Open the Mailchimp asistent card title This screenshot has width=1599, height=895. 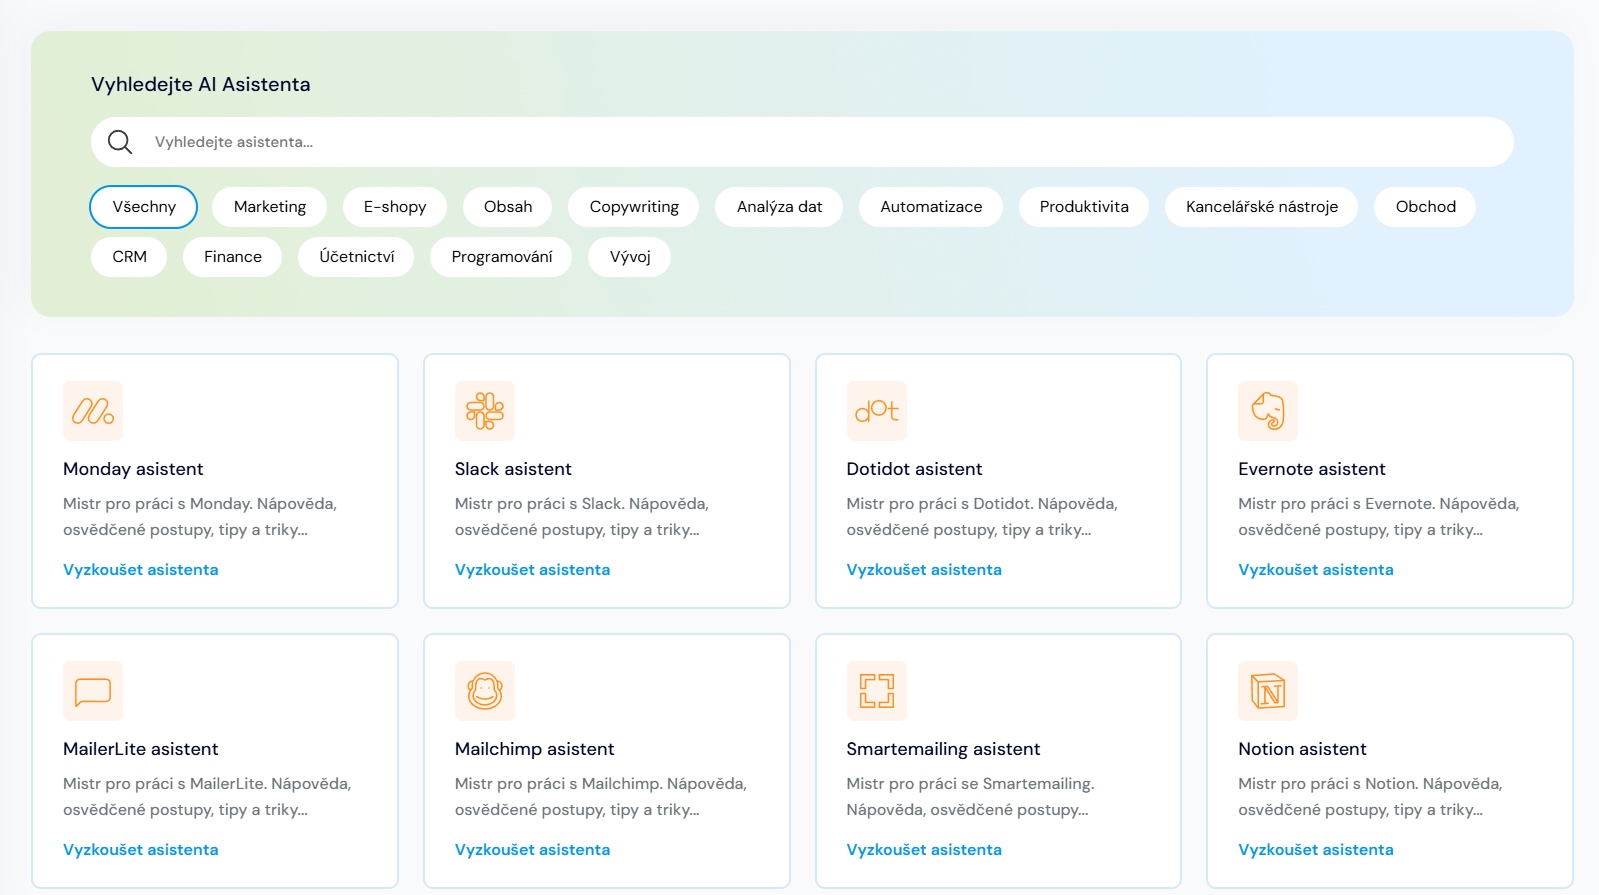point(534,749)
